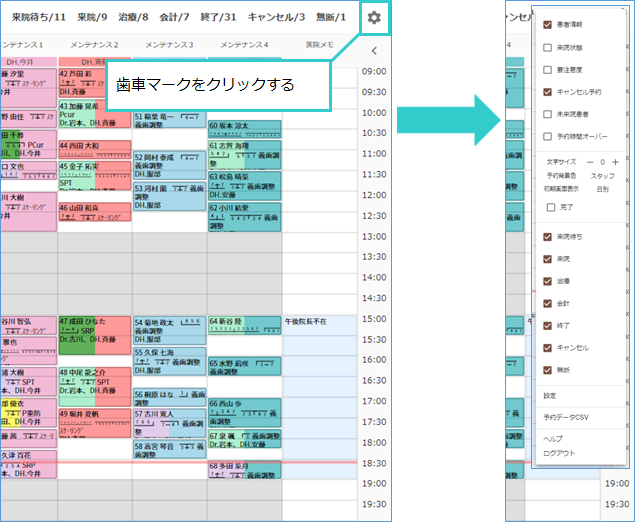635x522 pixels.
Task: Click the メンテナンス2 column header
Action: coord(94,45)
